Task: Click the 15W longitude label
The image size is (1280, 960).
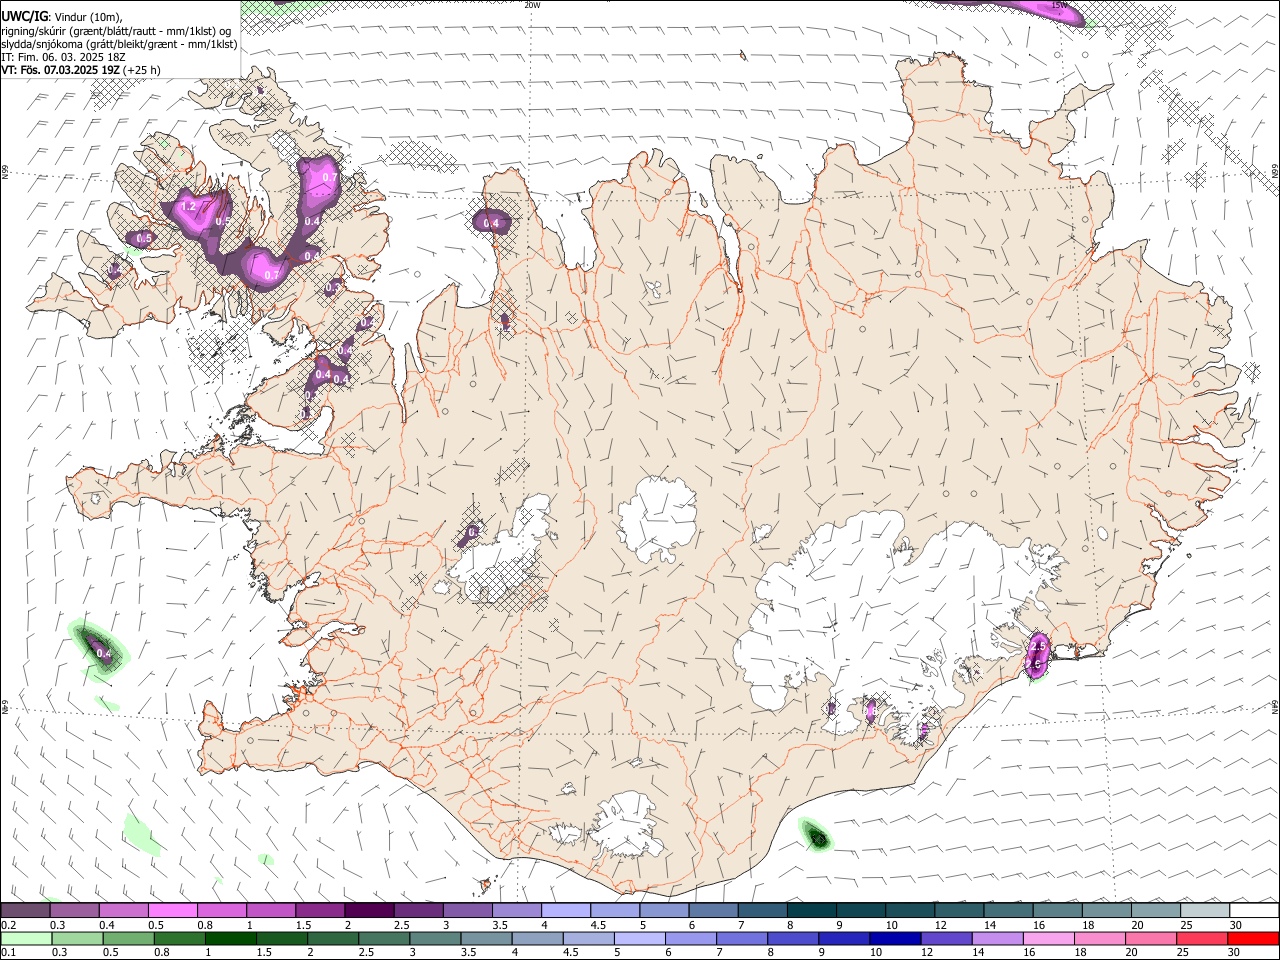Action: (x=1060, y=5)
